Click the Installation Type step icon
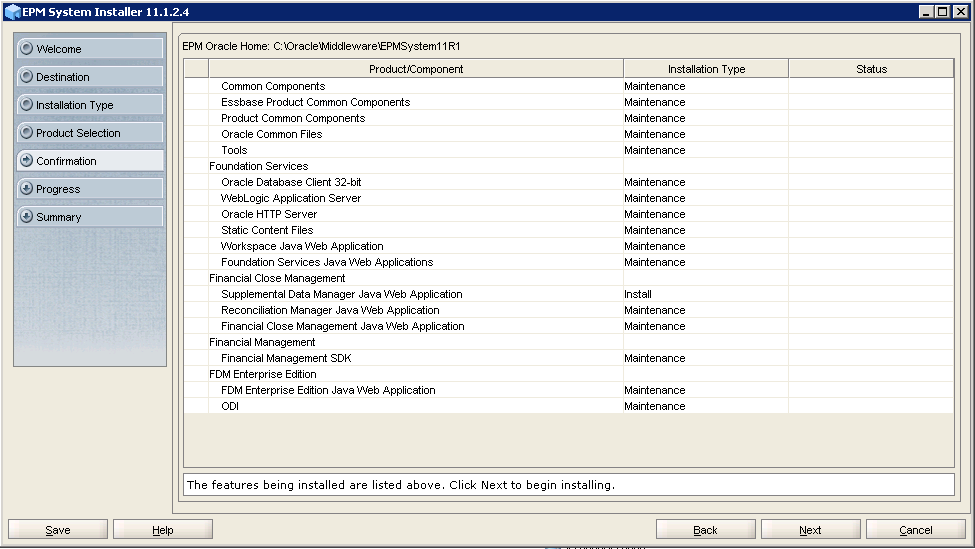The width and height of the screenshot is (975, 549). 26,105
